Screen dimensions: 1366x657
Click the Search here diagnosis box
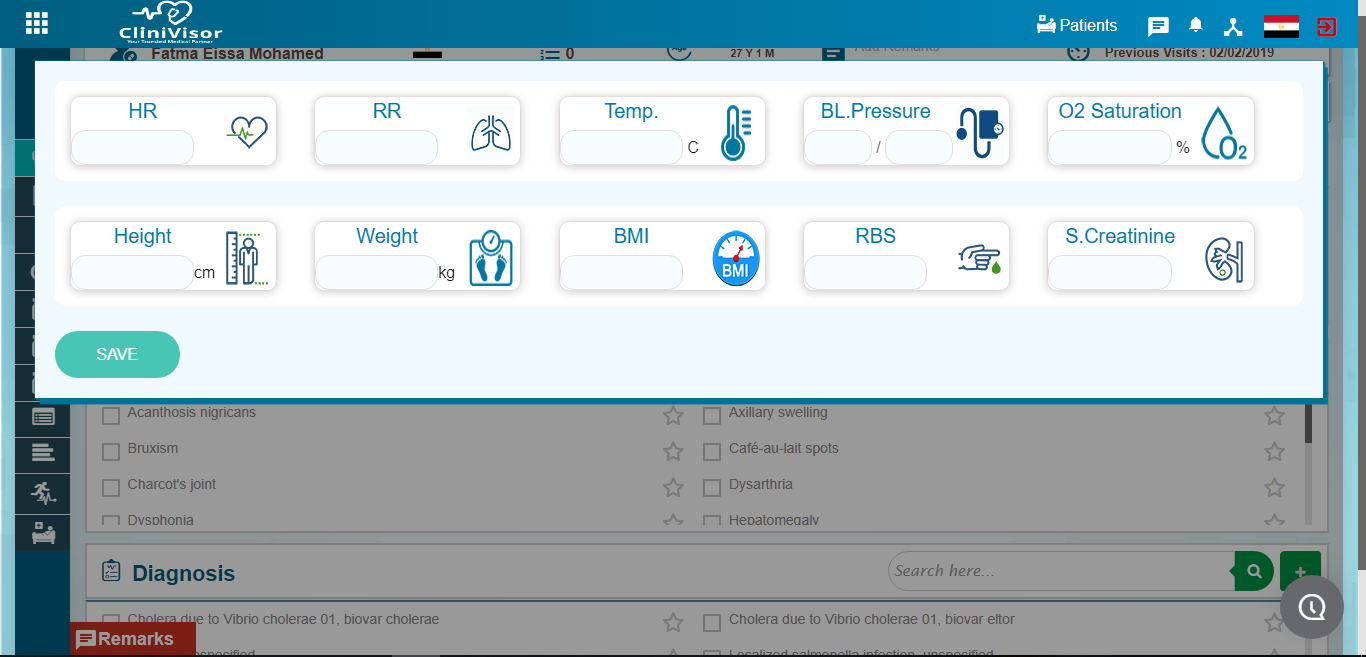point(1061,571)
